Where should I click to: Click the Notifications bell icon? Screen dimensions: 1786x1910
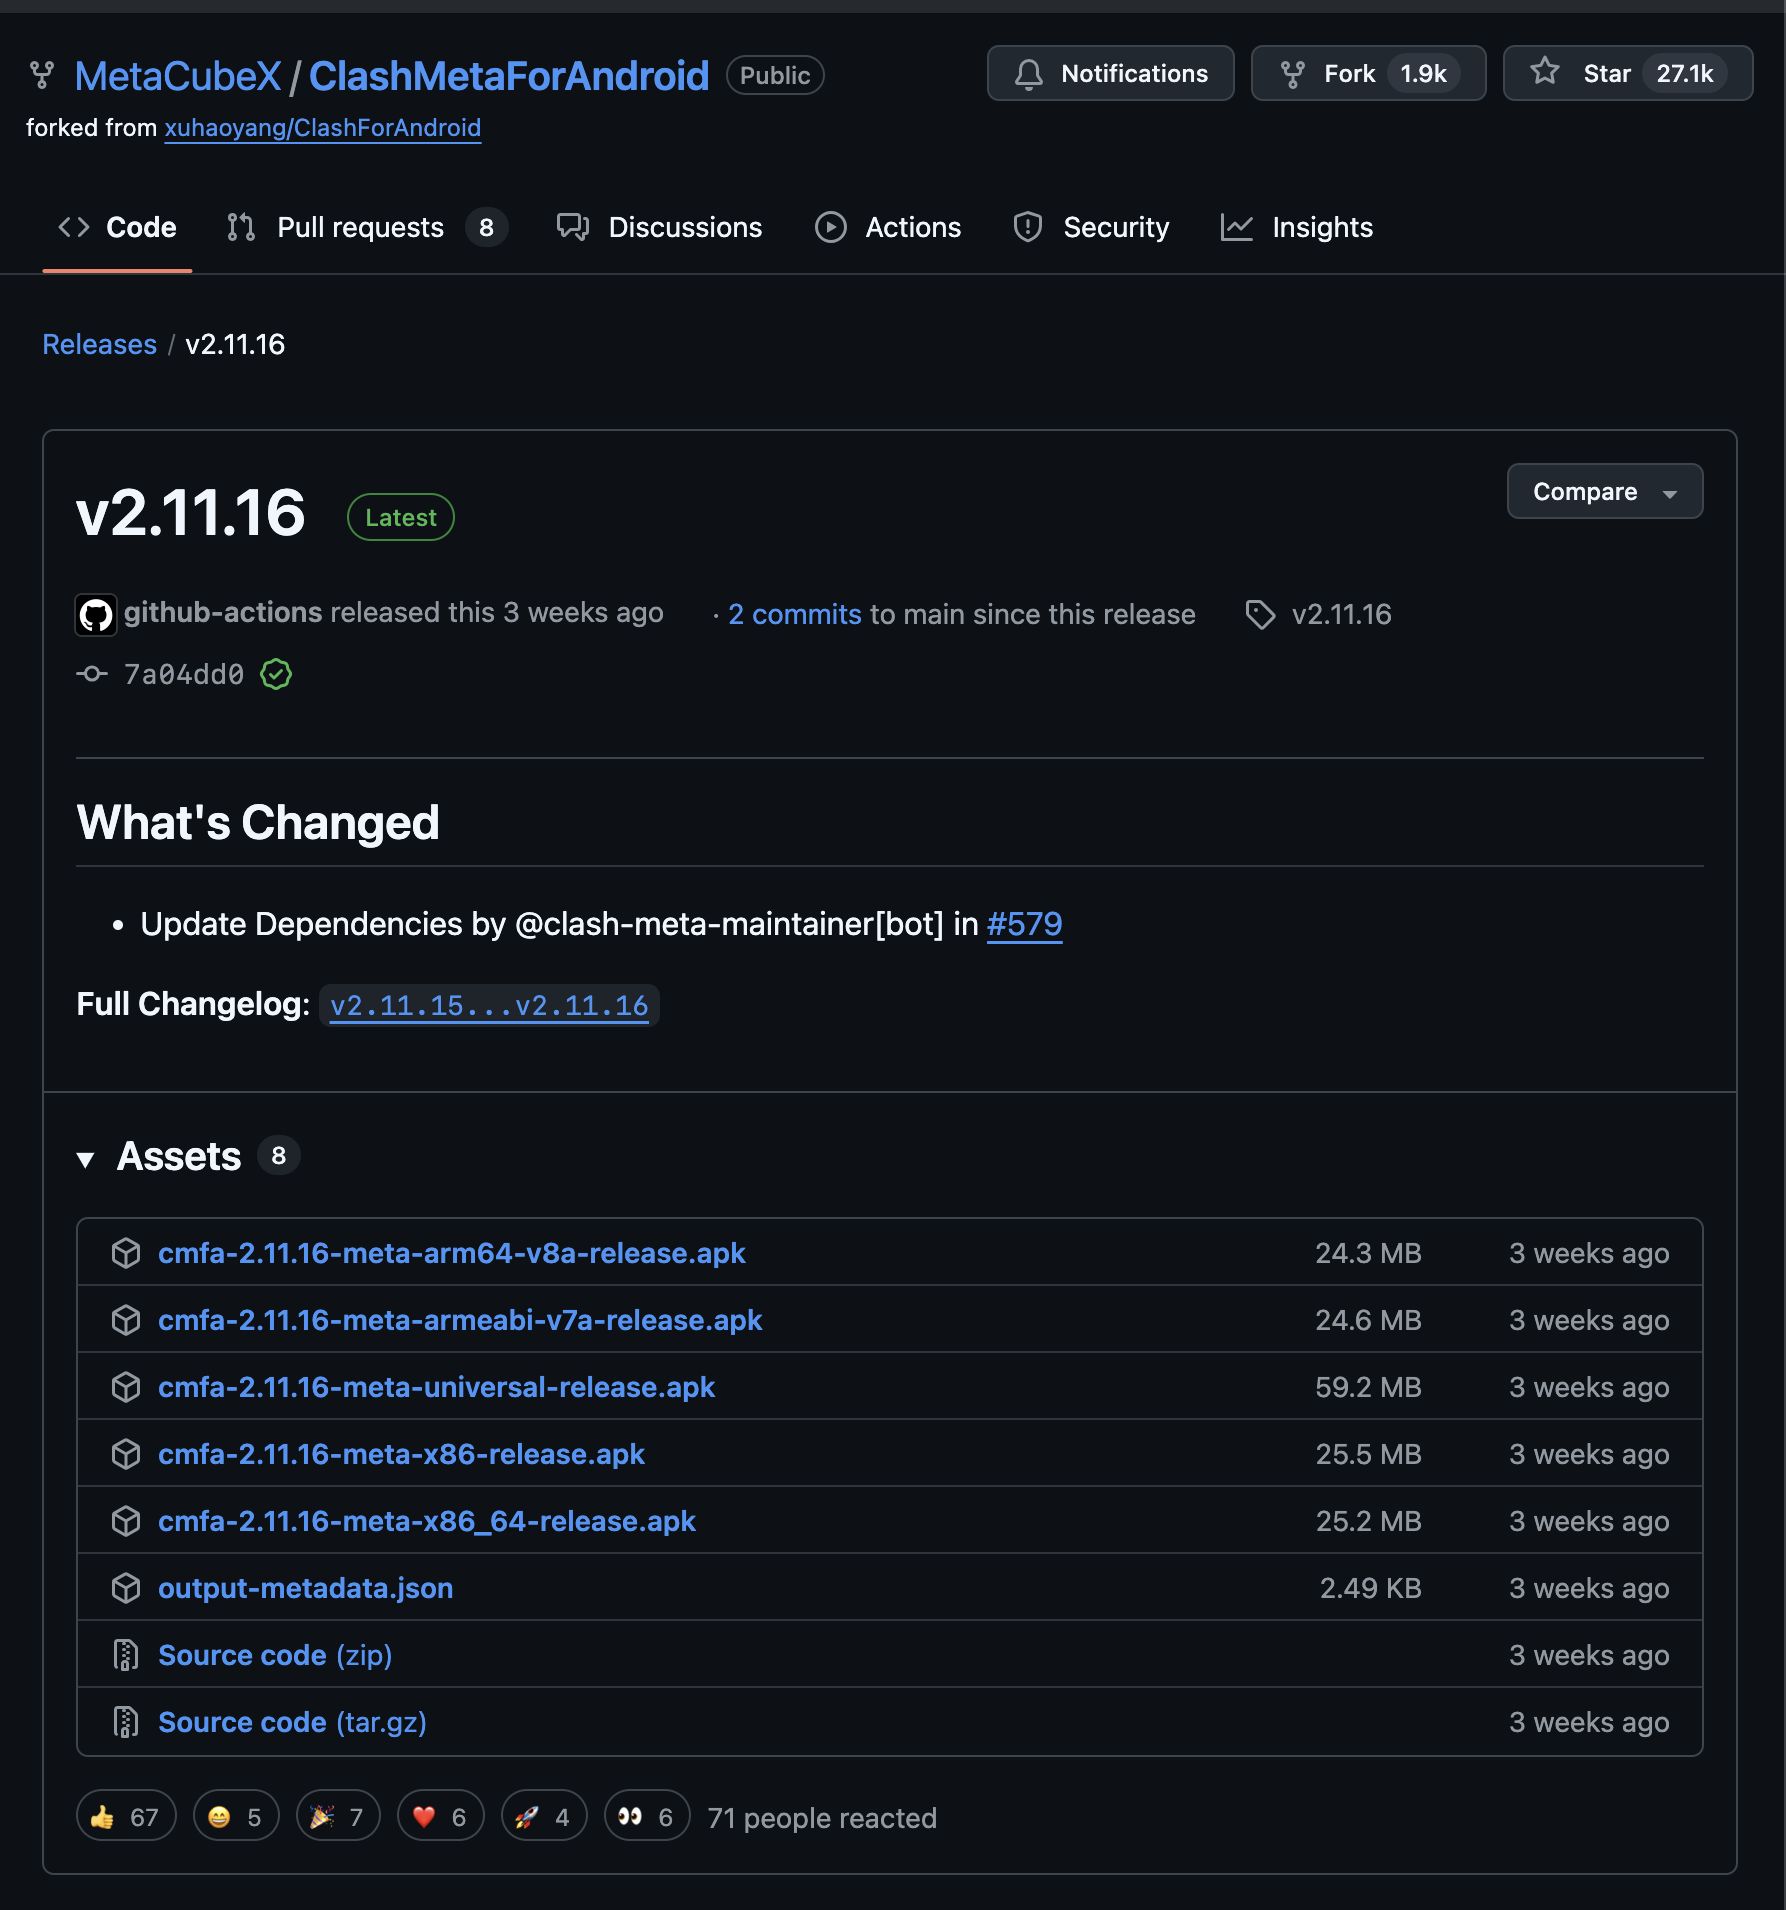point(1028,74)
